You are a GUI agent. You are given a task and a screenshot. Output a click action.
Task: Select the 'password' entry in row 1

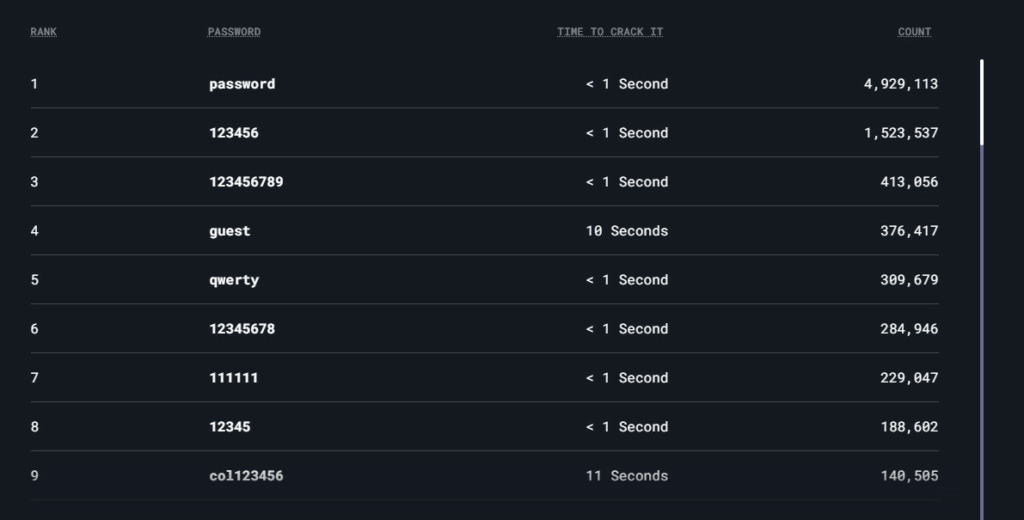[242, 84]
